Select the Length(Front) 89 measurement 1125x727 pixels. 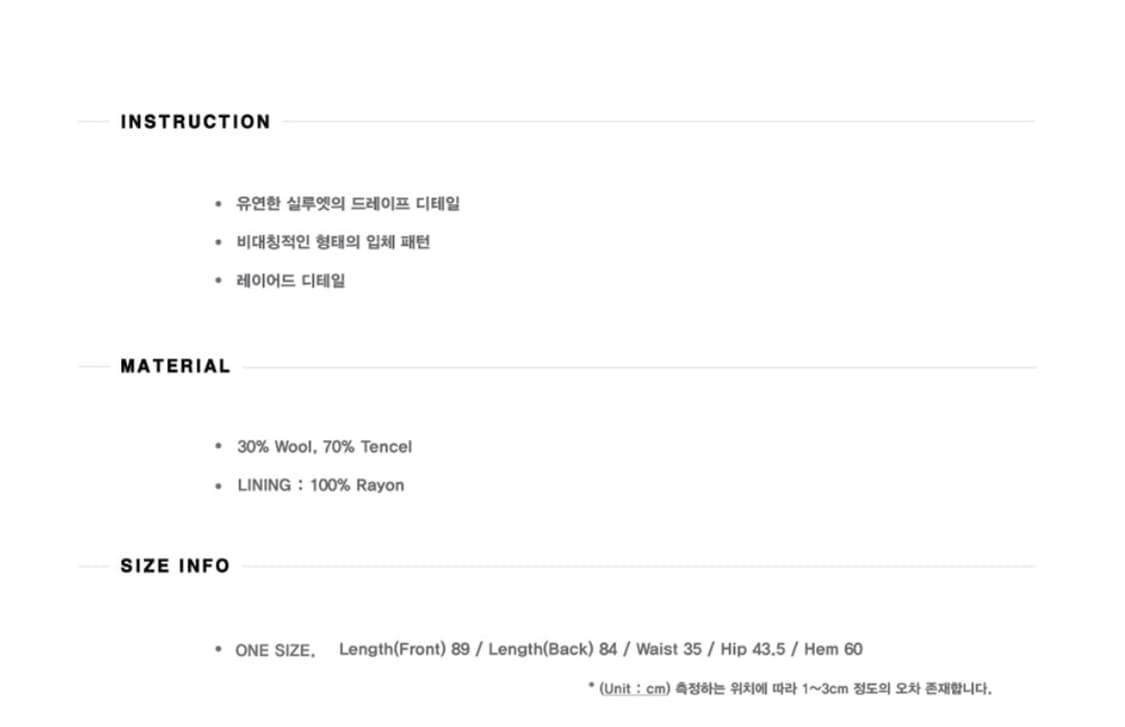[x=404, y=649]
